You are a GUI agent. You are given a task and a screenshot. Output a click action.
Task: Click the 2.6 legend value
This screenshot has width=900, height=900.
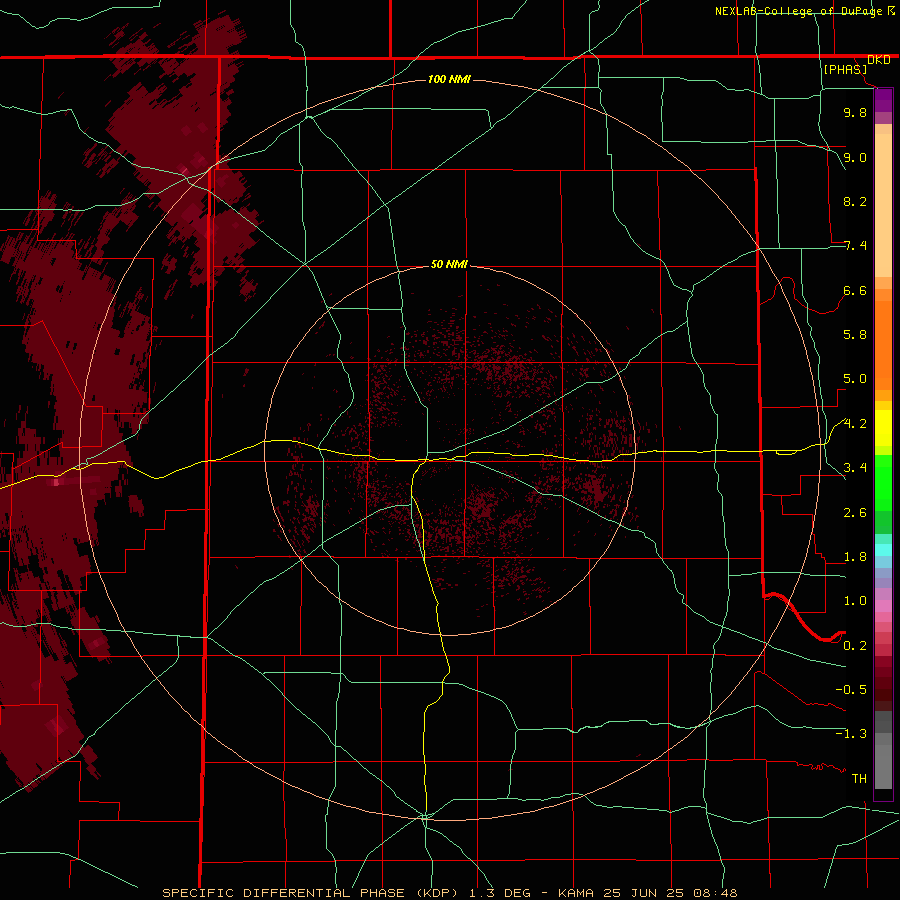(855, 513)
